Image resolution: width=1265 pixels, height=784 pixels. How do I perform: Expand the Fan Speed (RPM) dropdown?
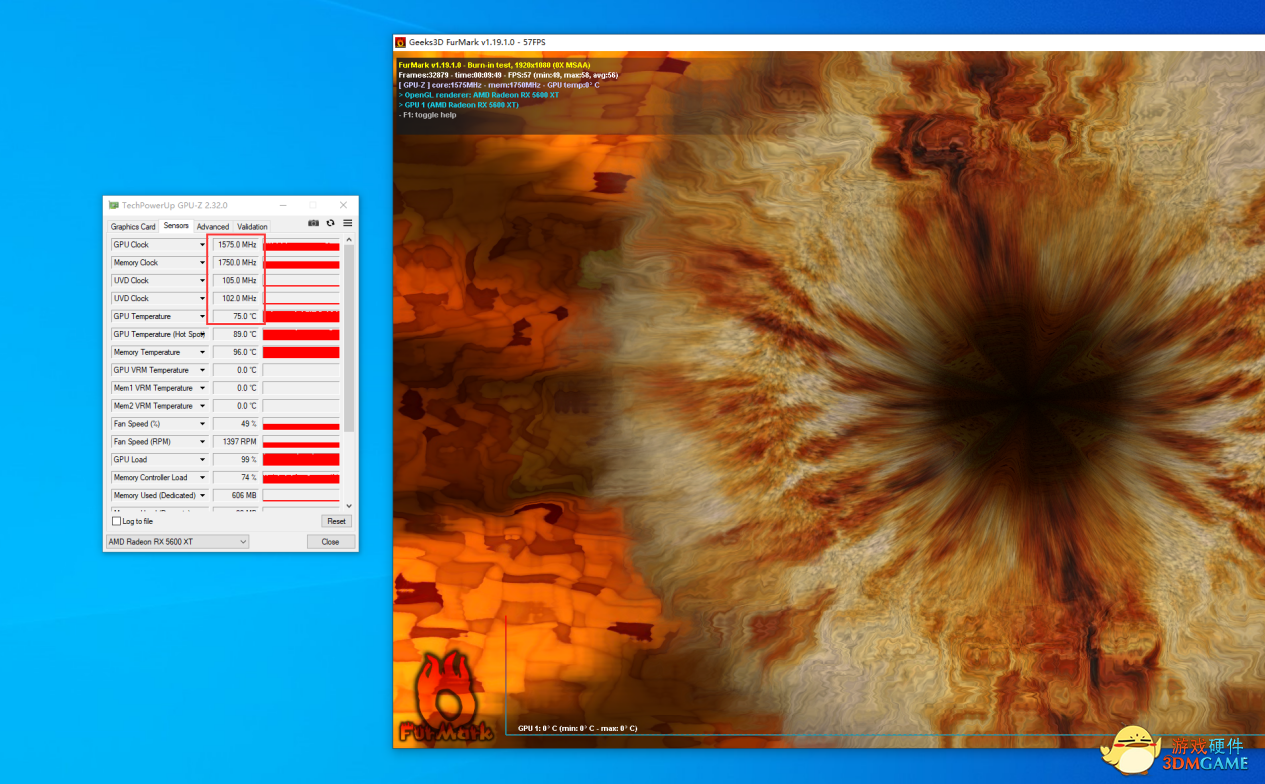point(202,442)
